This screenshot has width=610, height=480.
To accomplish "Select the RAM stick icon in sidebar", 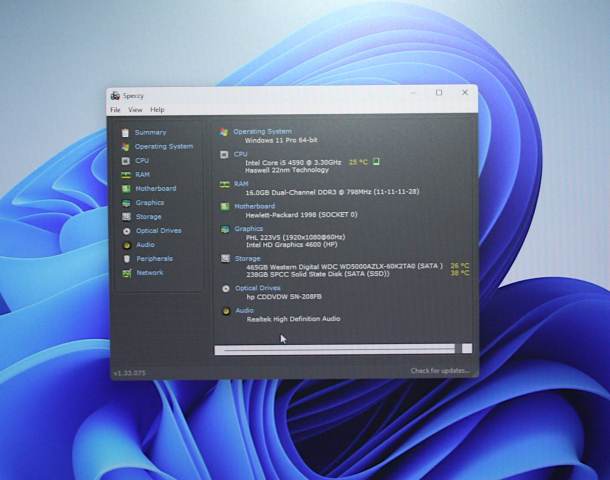I will [126, 175].
